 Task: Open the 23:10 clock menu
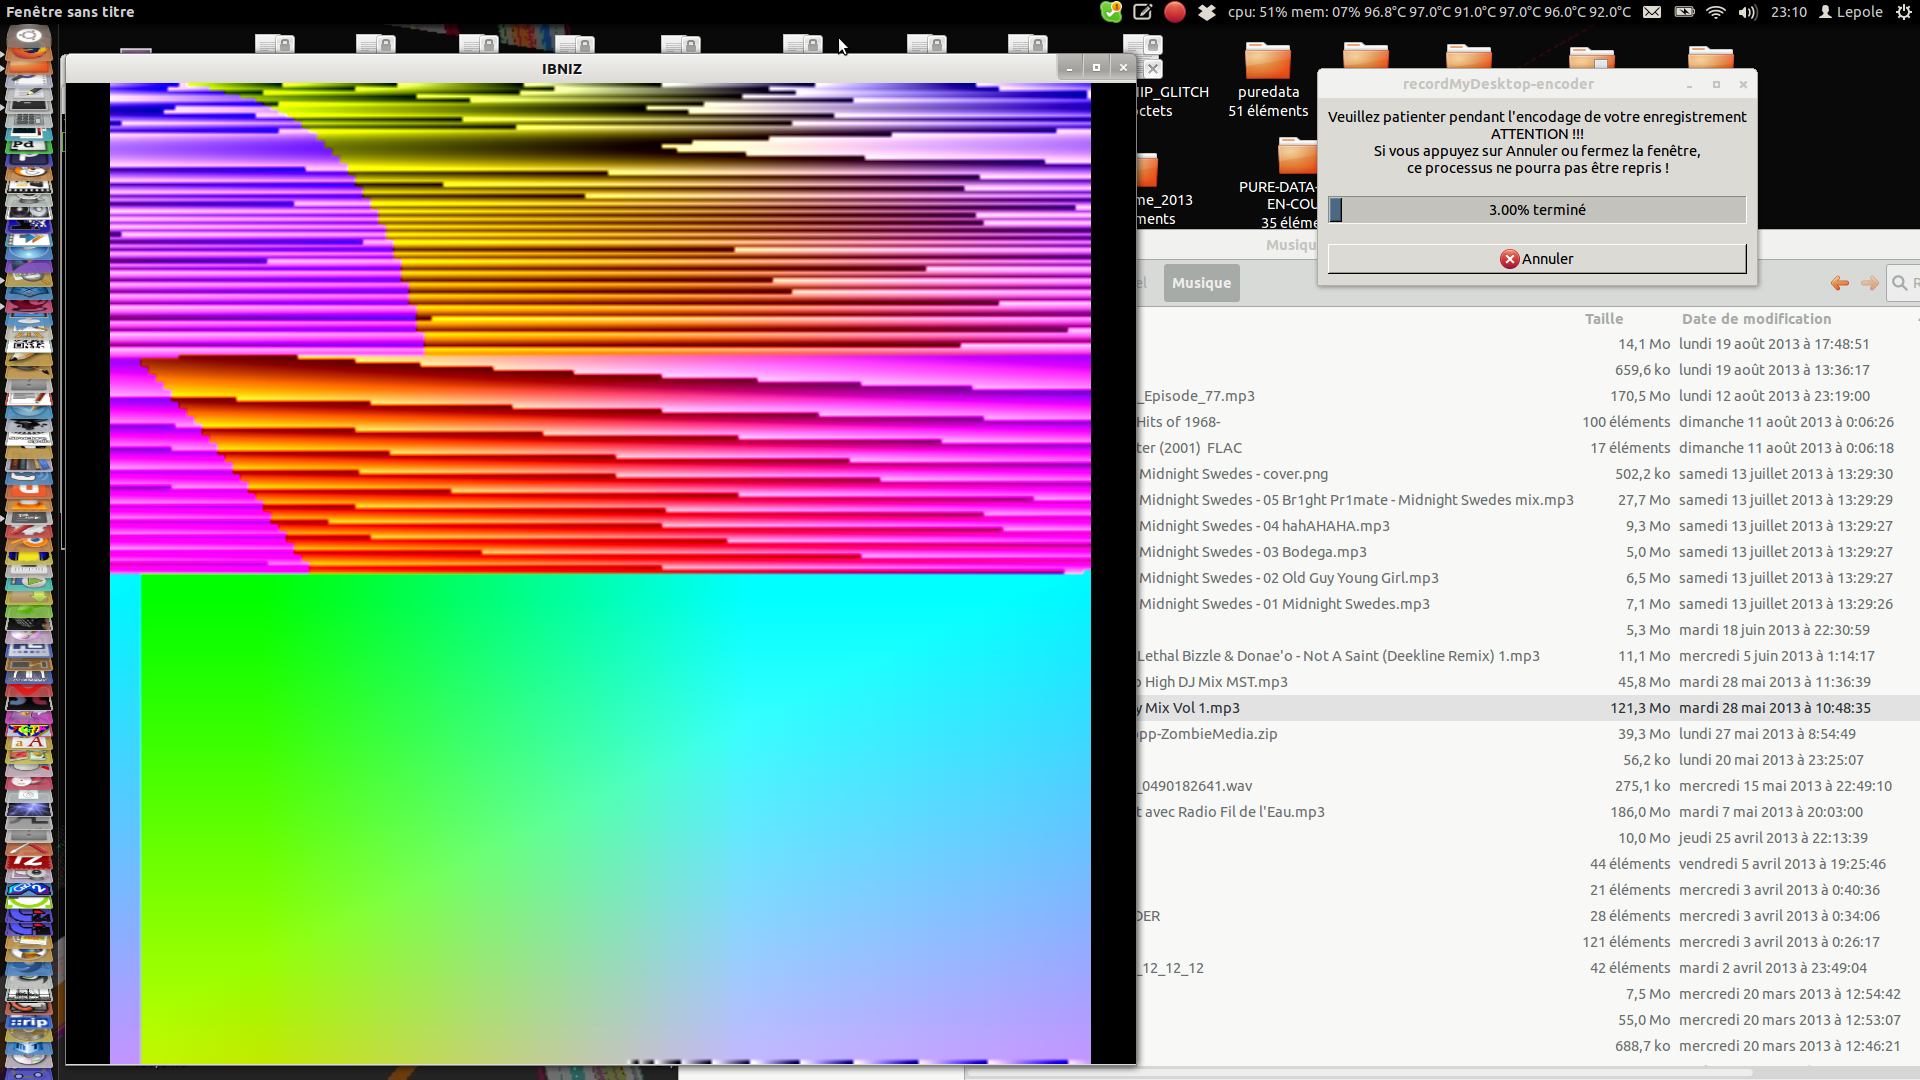click(1788, 12)
